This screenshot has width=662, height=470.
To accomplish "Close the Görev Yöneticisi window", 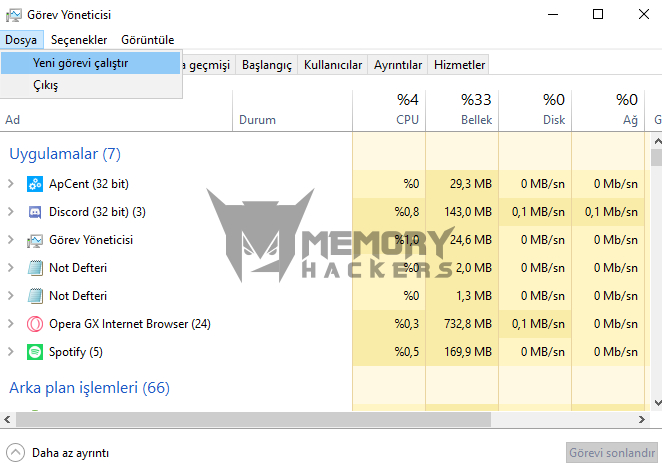I will coord(643,14).
